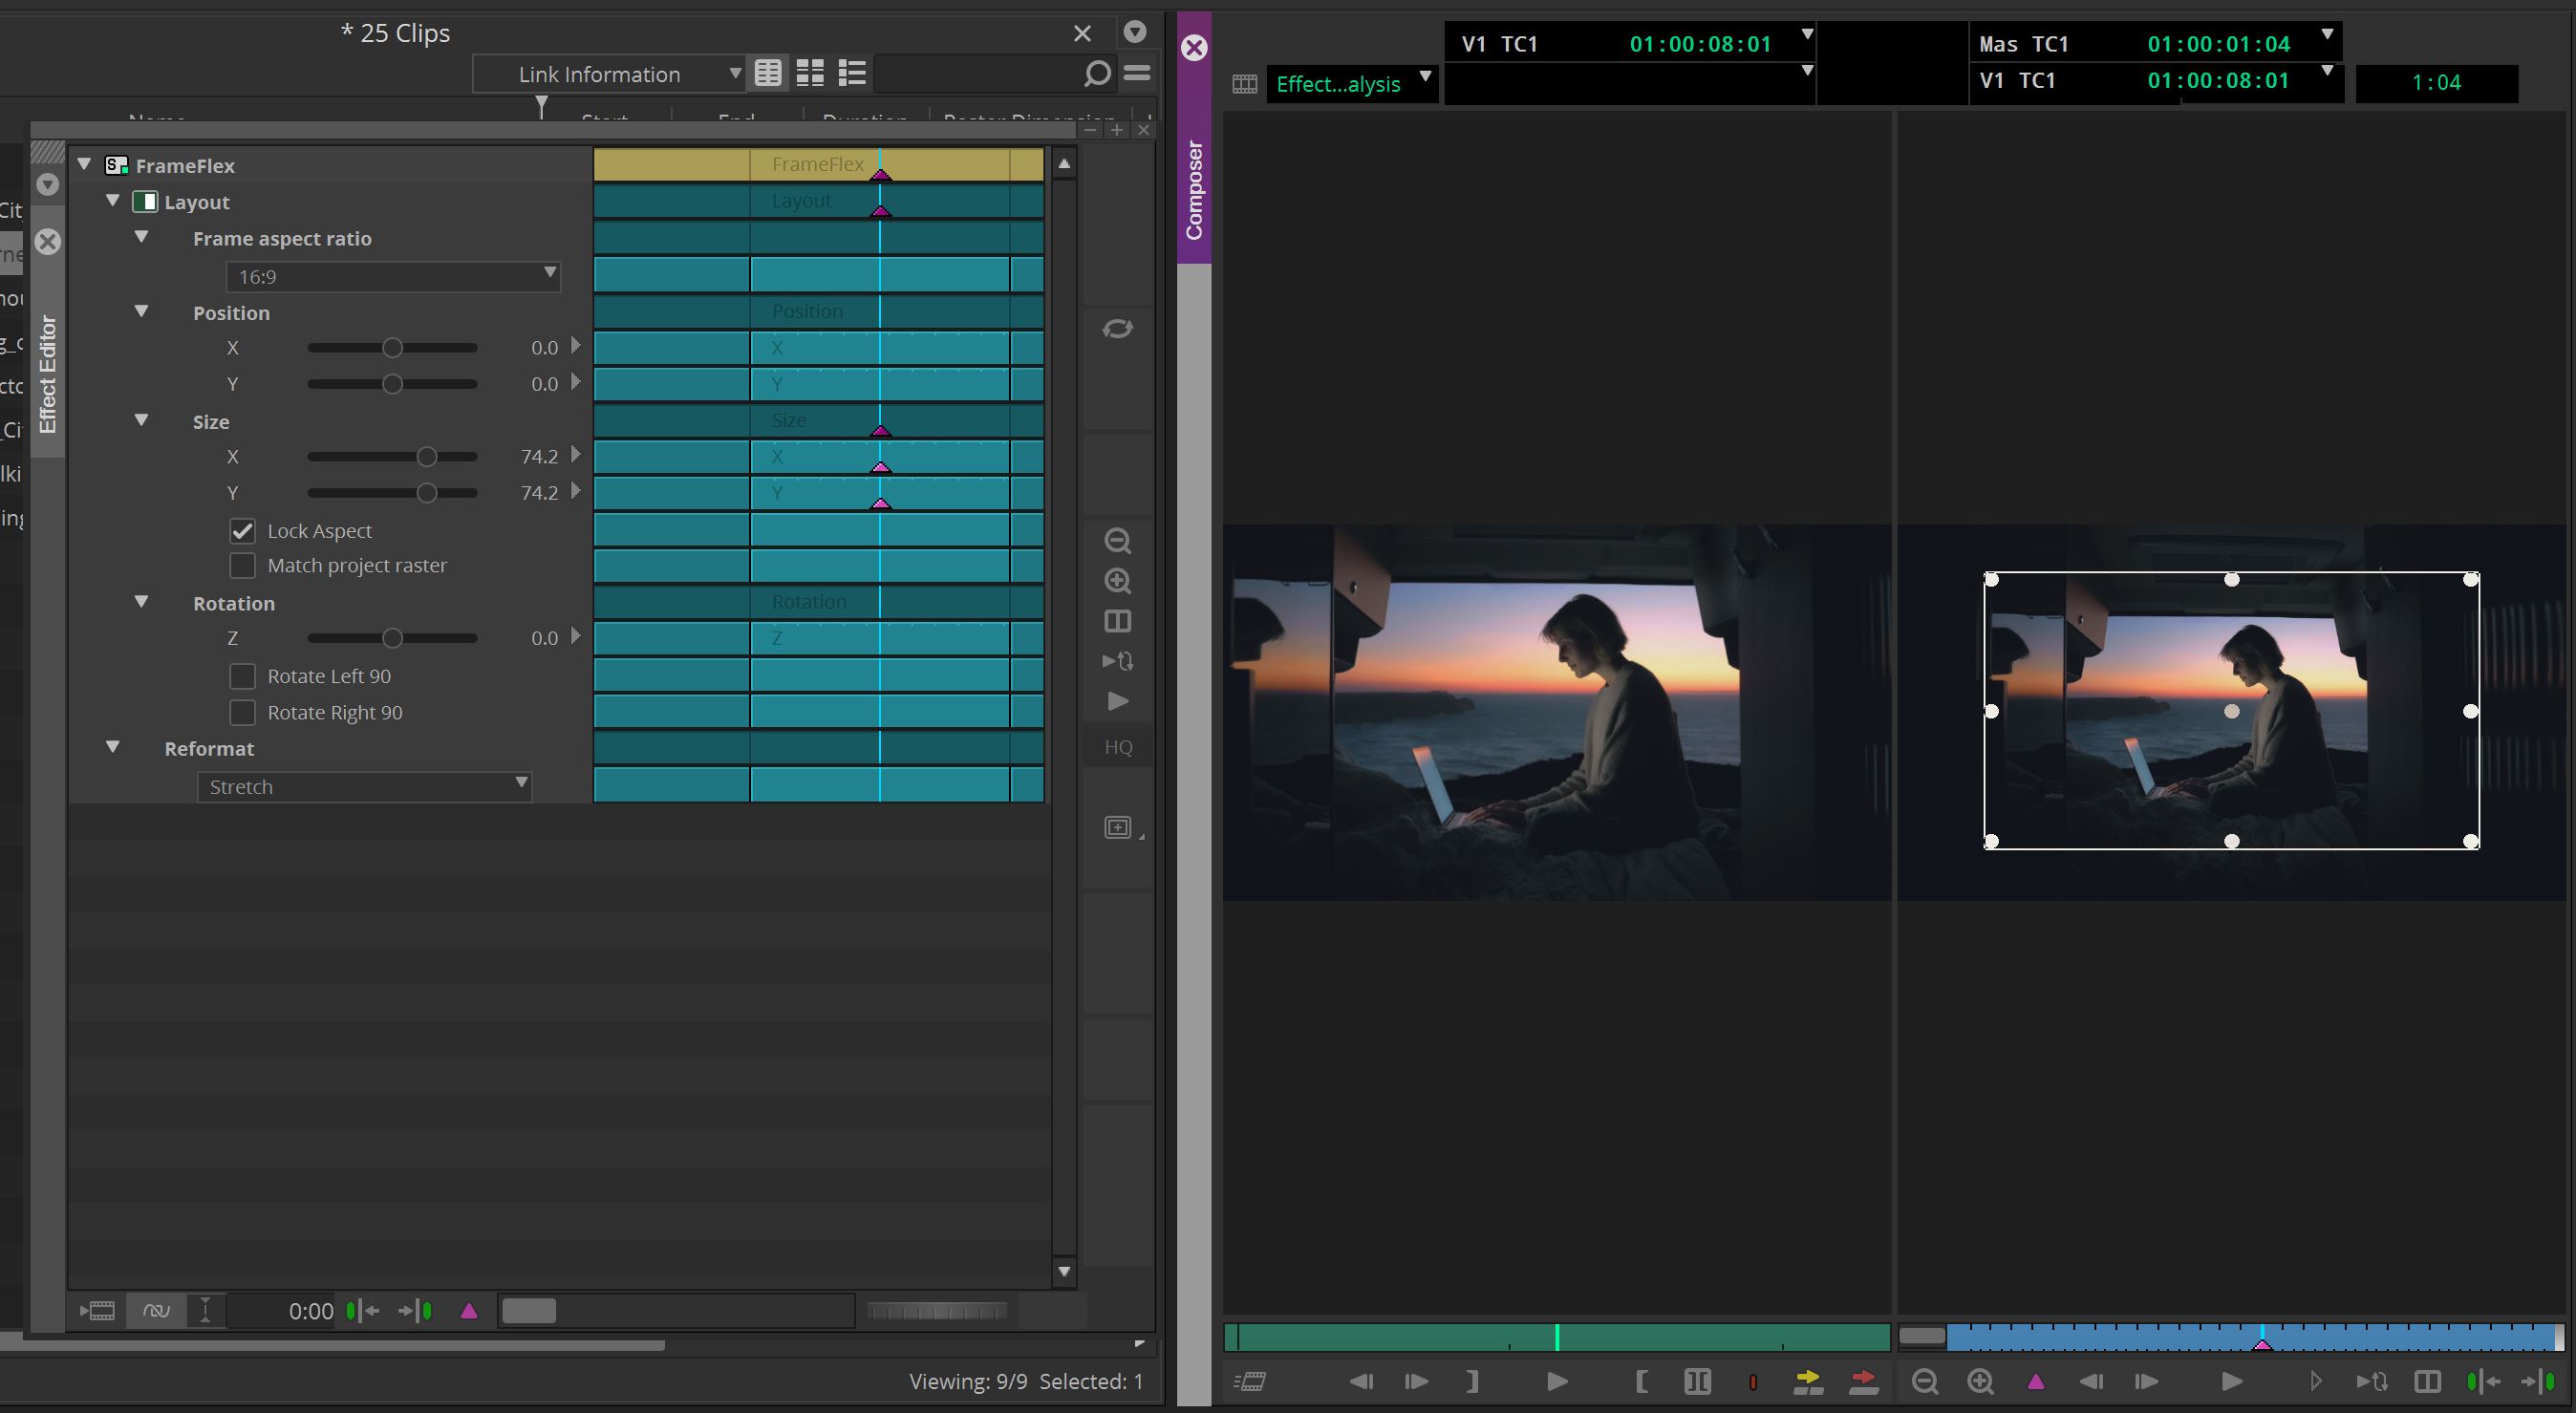Screen dimensions: 2576x1413
Task: Collapse the FrameFlex effect group
Action: tap(84, 164)
